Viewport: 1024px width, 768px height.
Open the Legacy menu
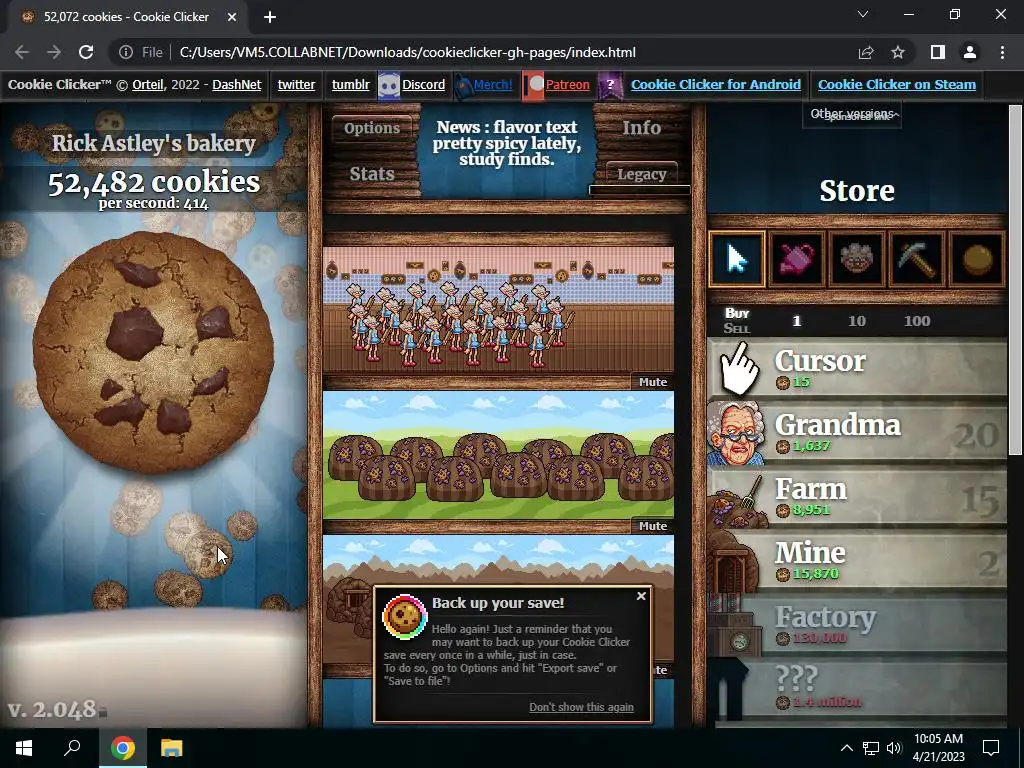pos(641,174)
